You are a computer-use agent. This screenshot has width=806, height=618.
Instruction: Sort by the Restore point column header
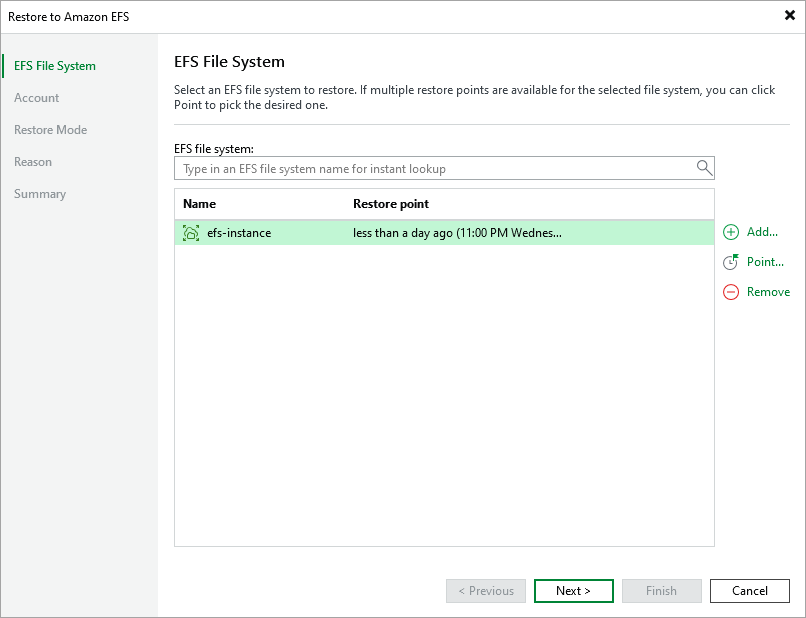coord(391,204)
